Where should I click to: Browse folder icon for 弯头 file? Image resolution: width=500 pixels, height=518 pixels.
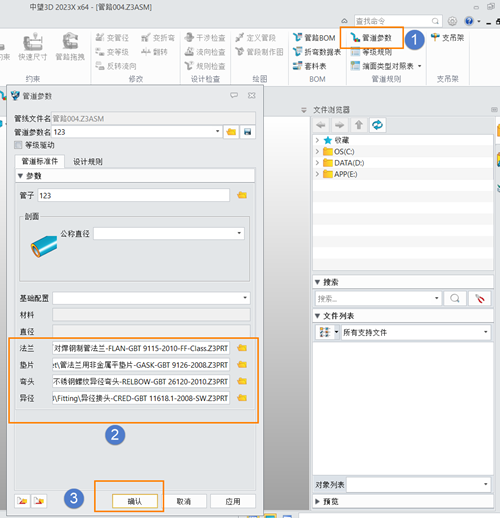pos(242,381)
